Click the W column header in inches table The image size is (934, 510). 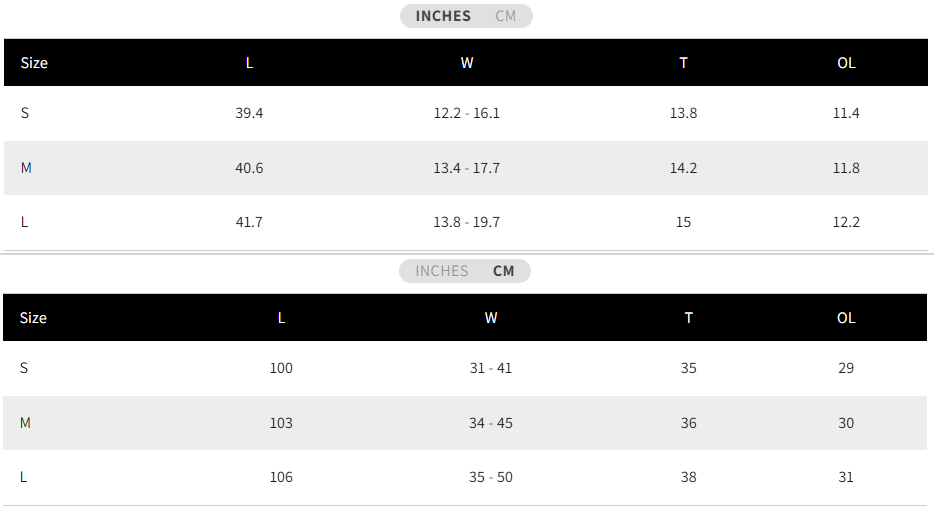[466, 63]
